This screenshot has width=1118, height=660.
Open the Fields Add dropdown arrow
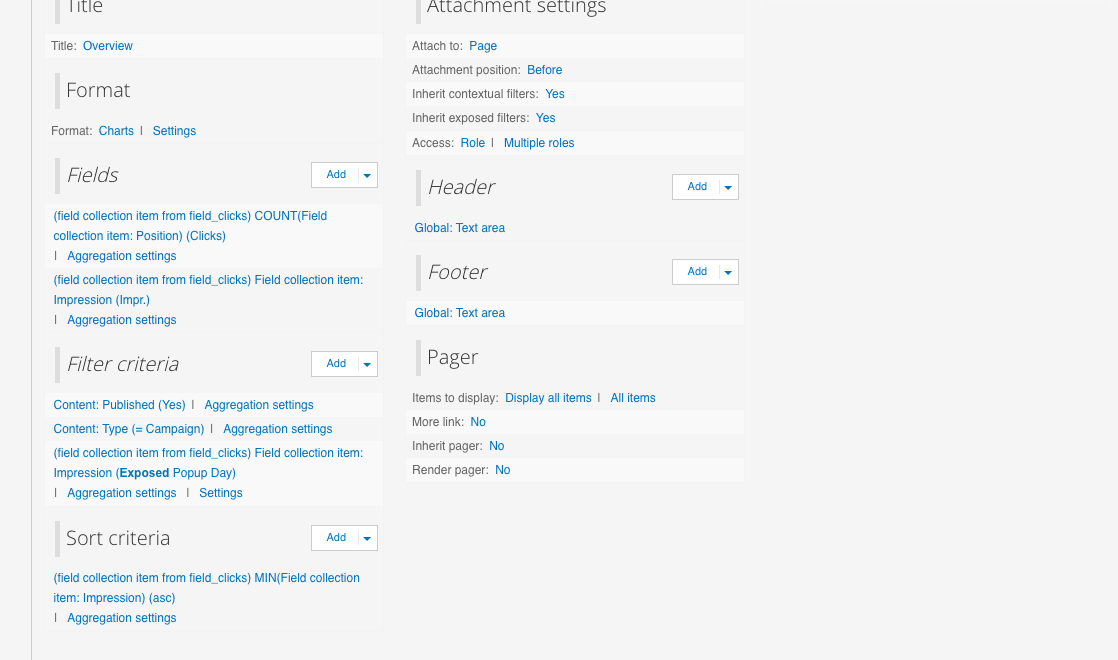coord(368,174)
